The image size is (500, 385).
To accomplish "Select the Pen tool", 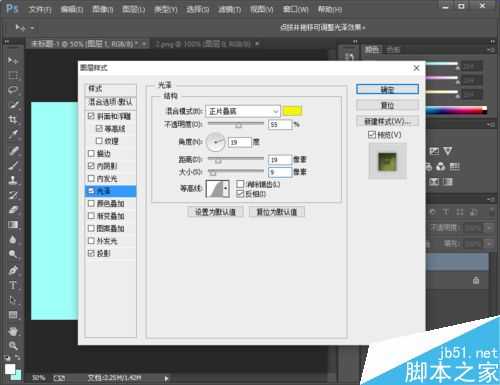I will pyautogui.click(x=13, y=270).
